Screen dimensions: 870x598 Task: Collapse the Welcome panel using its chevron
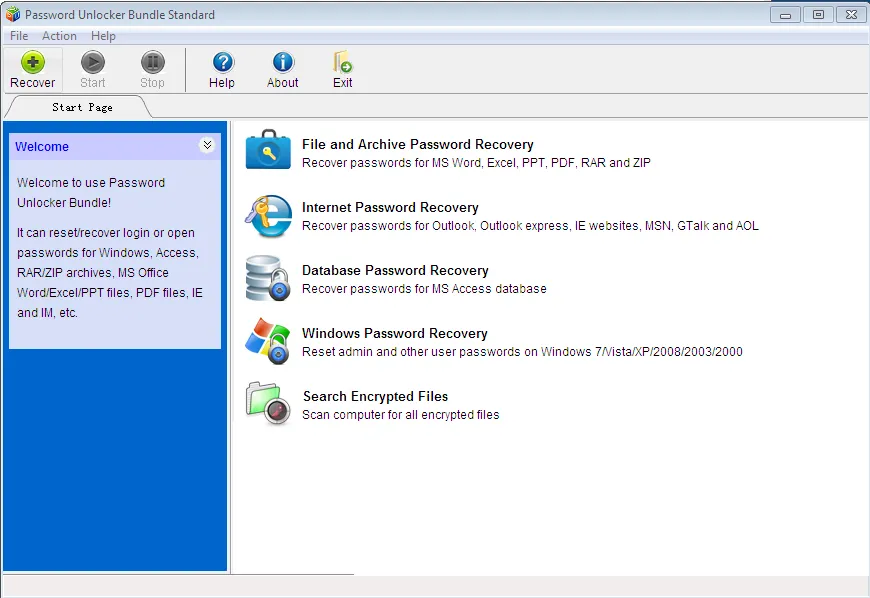point(208,145)
